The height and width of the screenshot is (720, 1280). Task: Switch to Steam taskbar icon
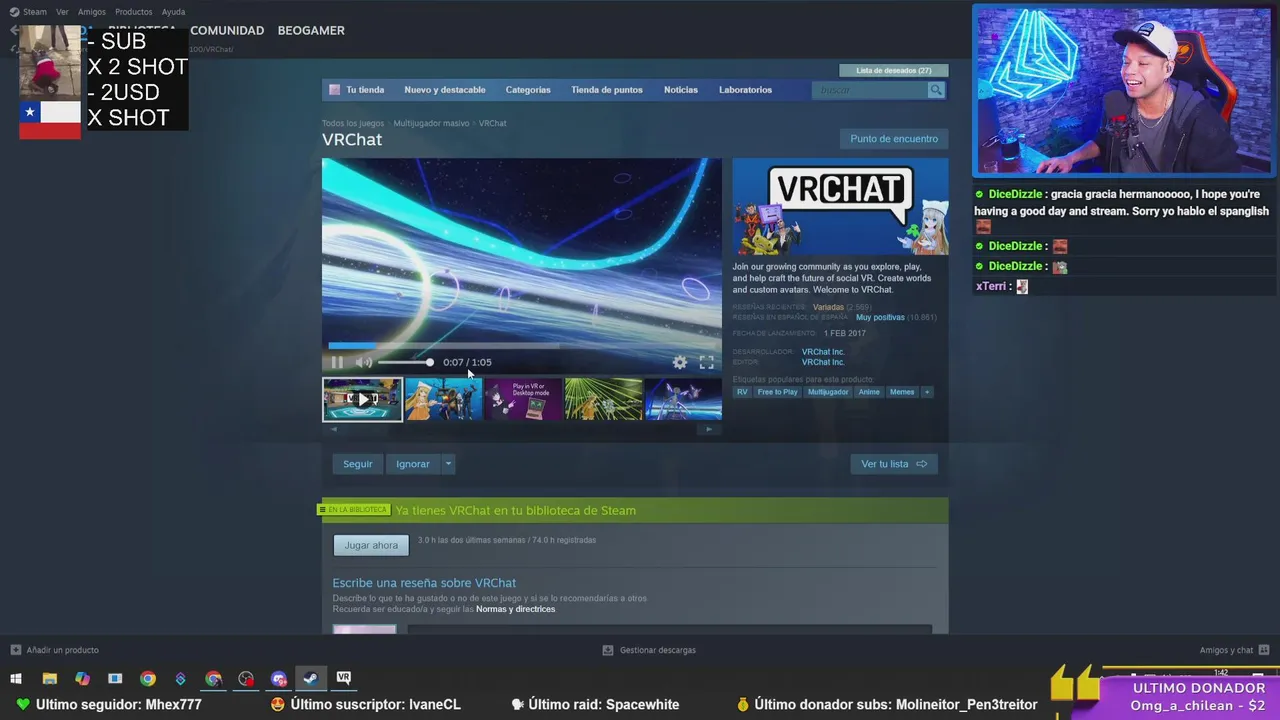[x=311, y=679]
